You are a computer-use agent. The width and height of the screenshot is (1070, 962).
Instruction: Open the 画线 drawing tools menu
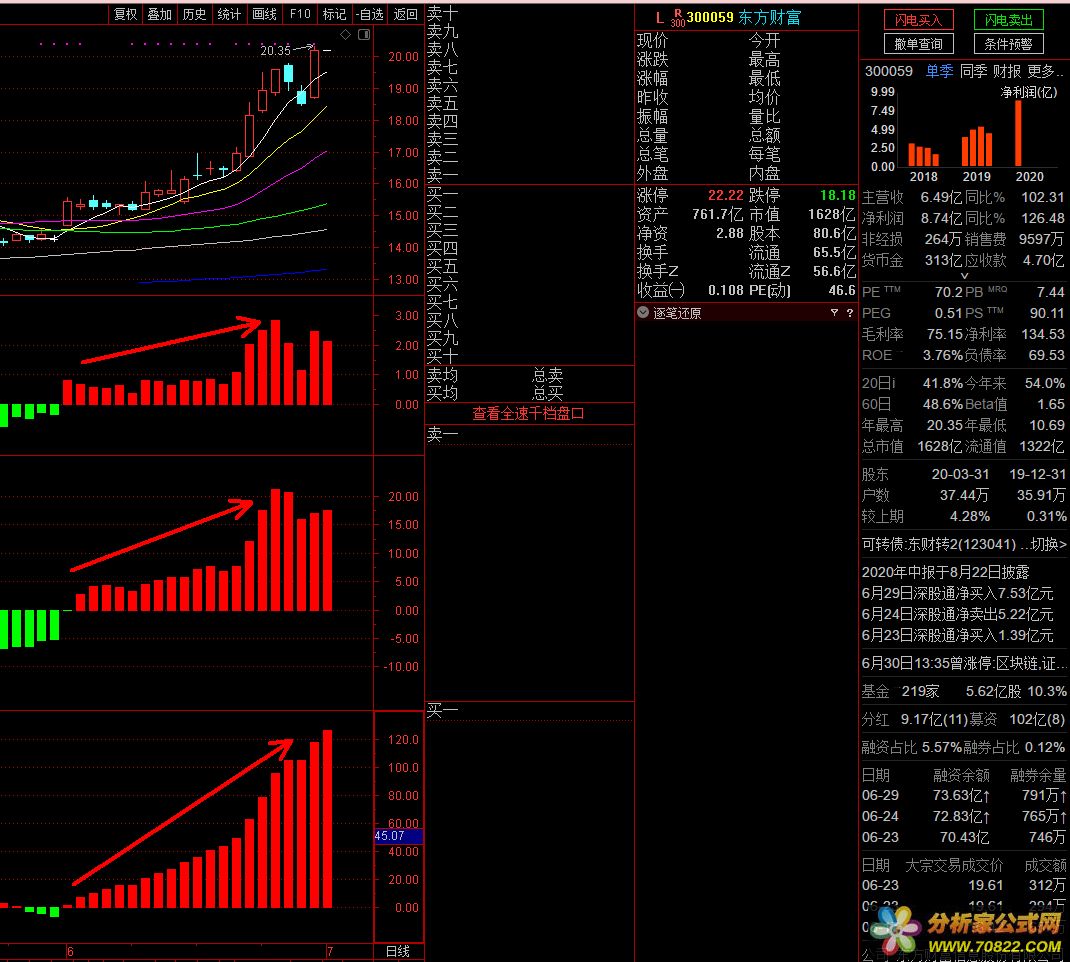[264, 14]
